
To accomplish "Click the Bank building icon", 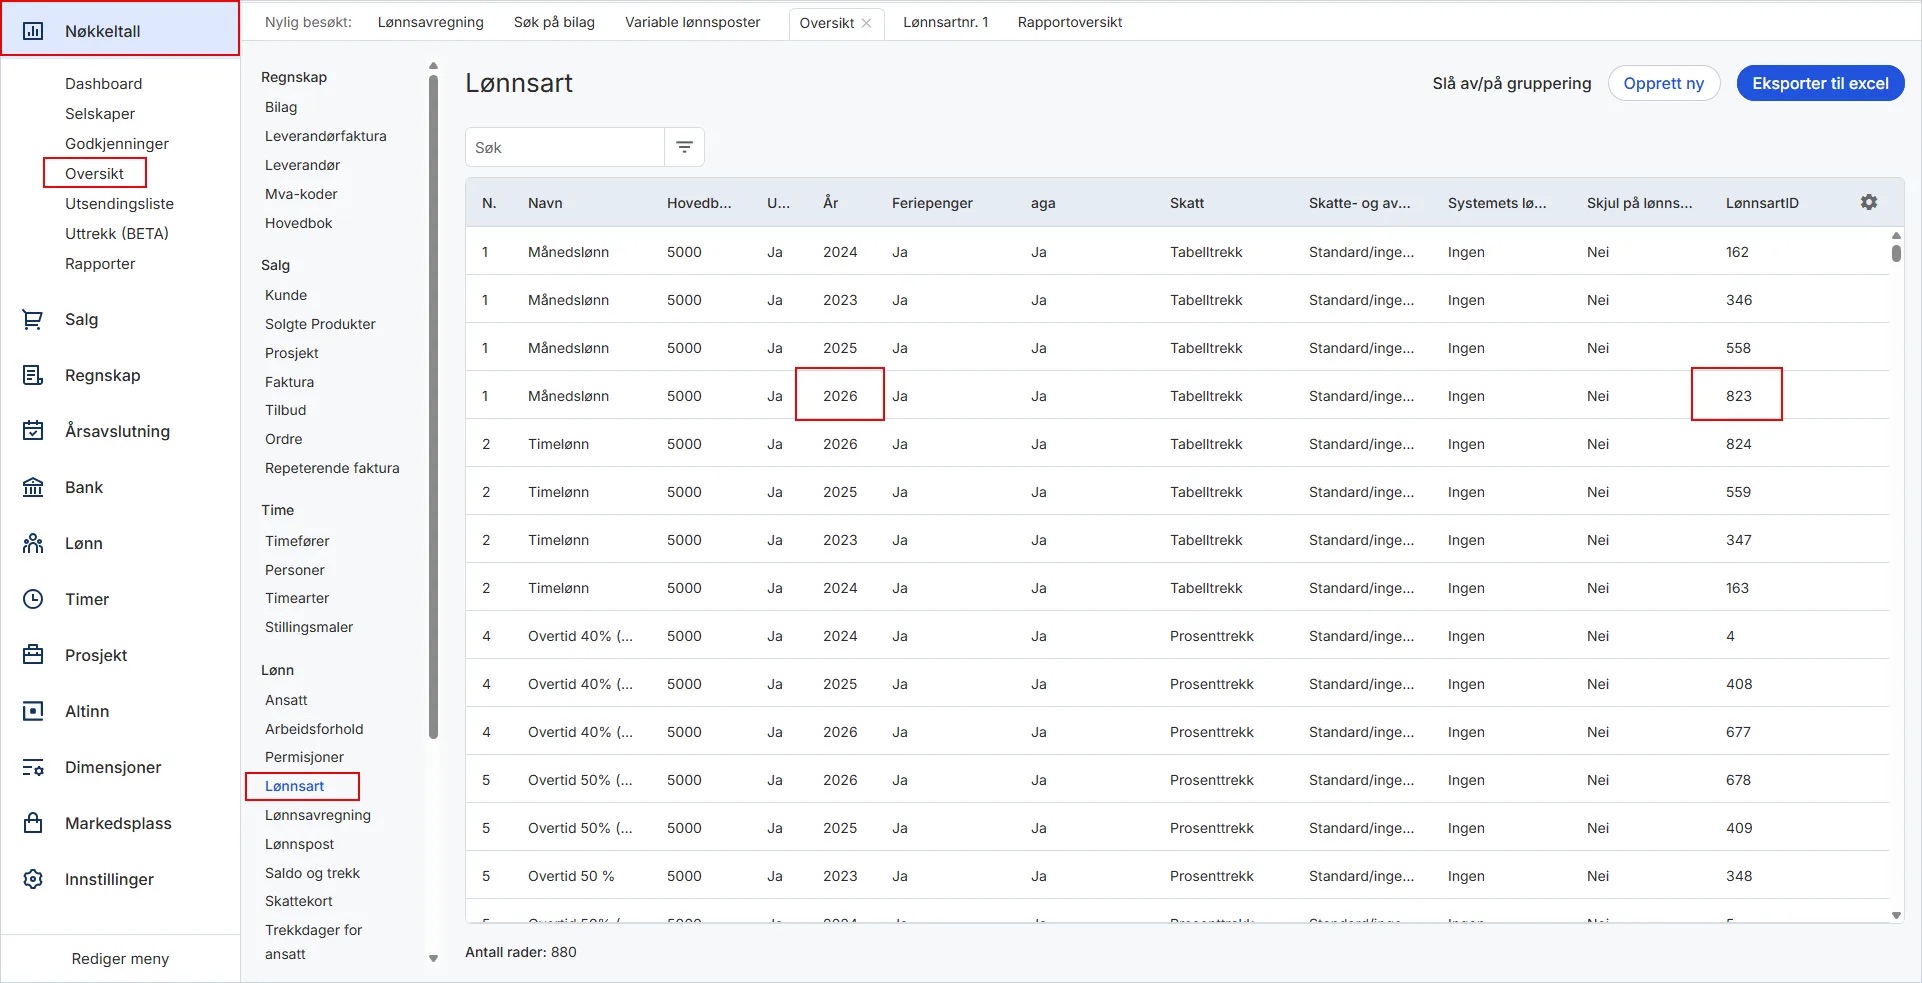I will pyautogui.click(x=33, y=488).
